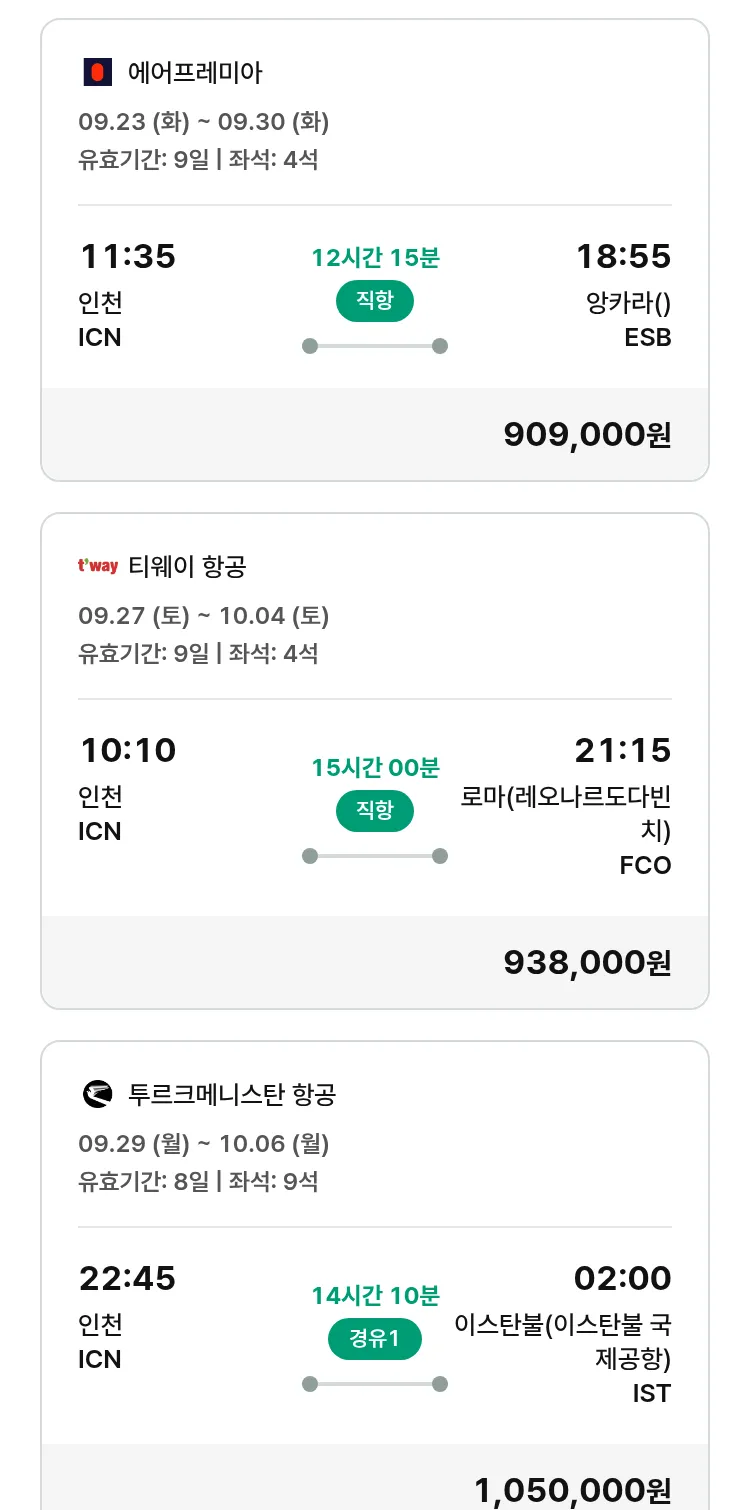Select the 938,000원 fare price
This screenshot has height=1510, width=750.
coord(587,962)
